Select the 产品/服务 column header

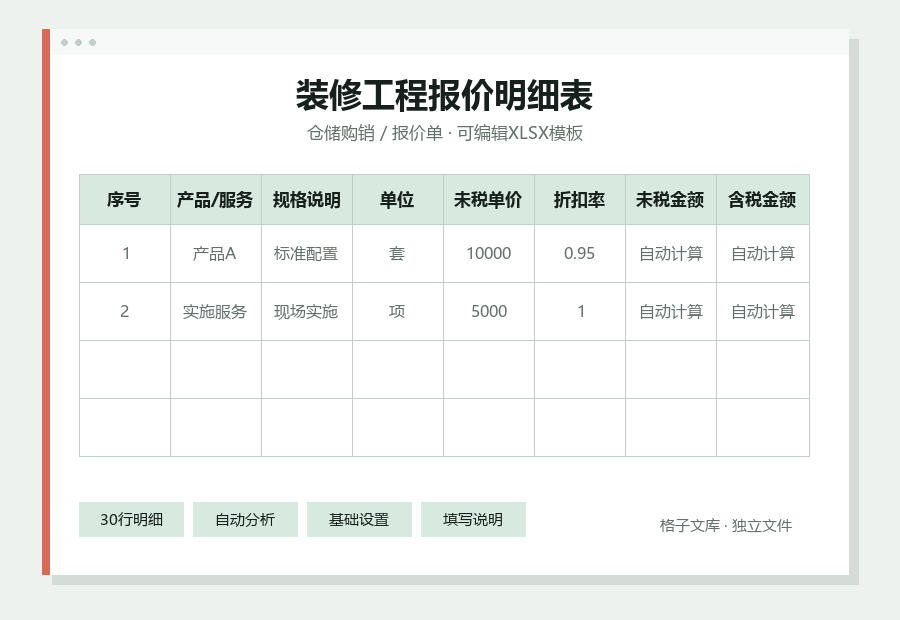pos(216,200)
